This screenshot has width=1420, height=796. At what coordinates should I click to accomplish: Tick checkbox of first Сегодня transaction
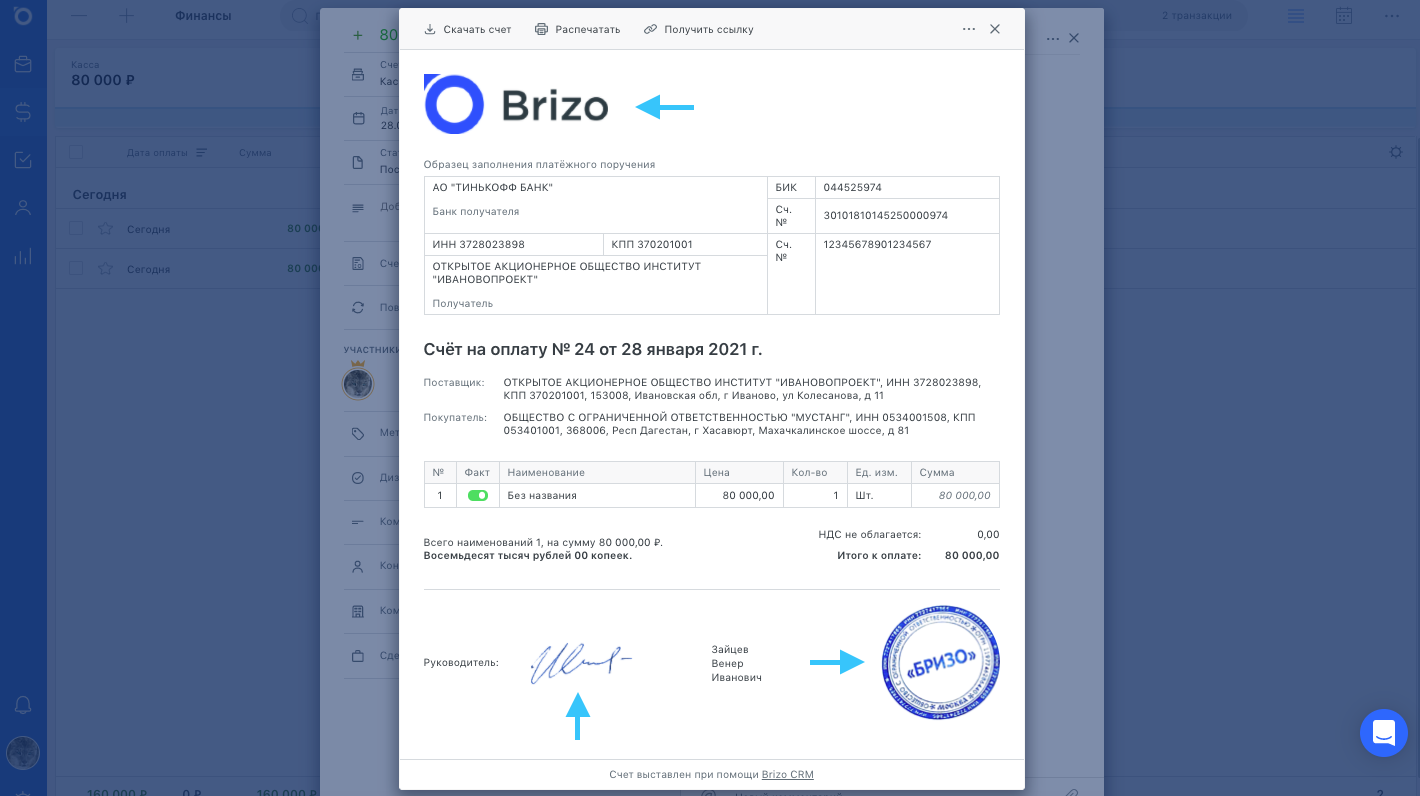point(76,229)
